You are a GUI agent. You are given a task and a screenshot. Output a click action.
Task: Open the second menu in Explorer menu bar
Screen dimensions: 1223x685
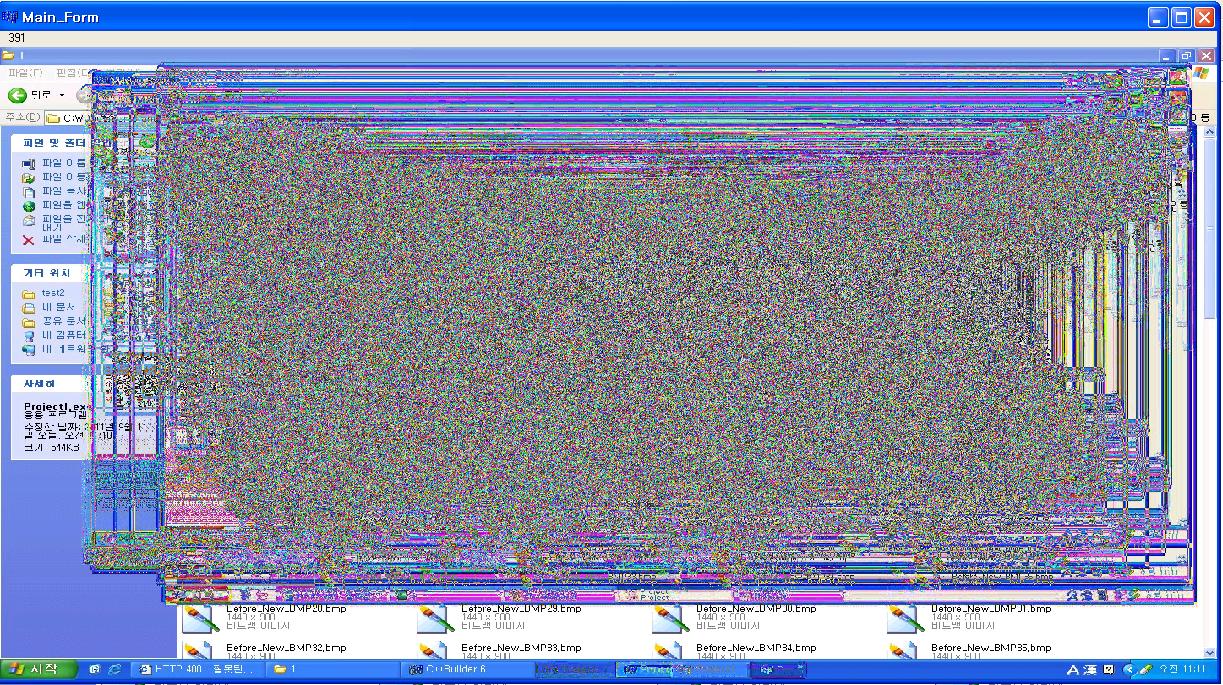(71, 73)
